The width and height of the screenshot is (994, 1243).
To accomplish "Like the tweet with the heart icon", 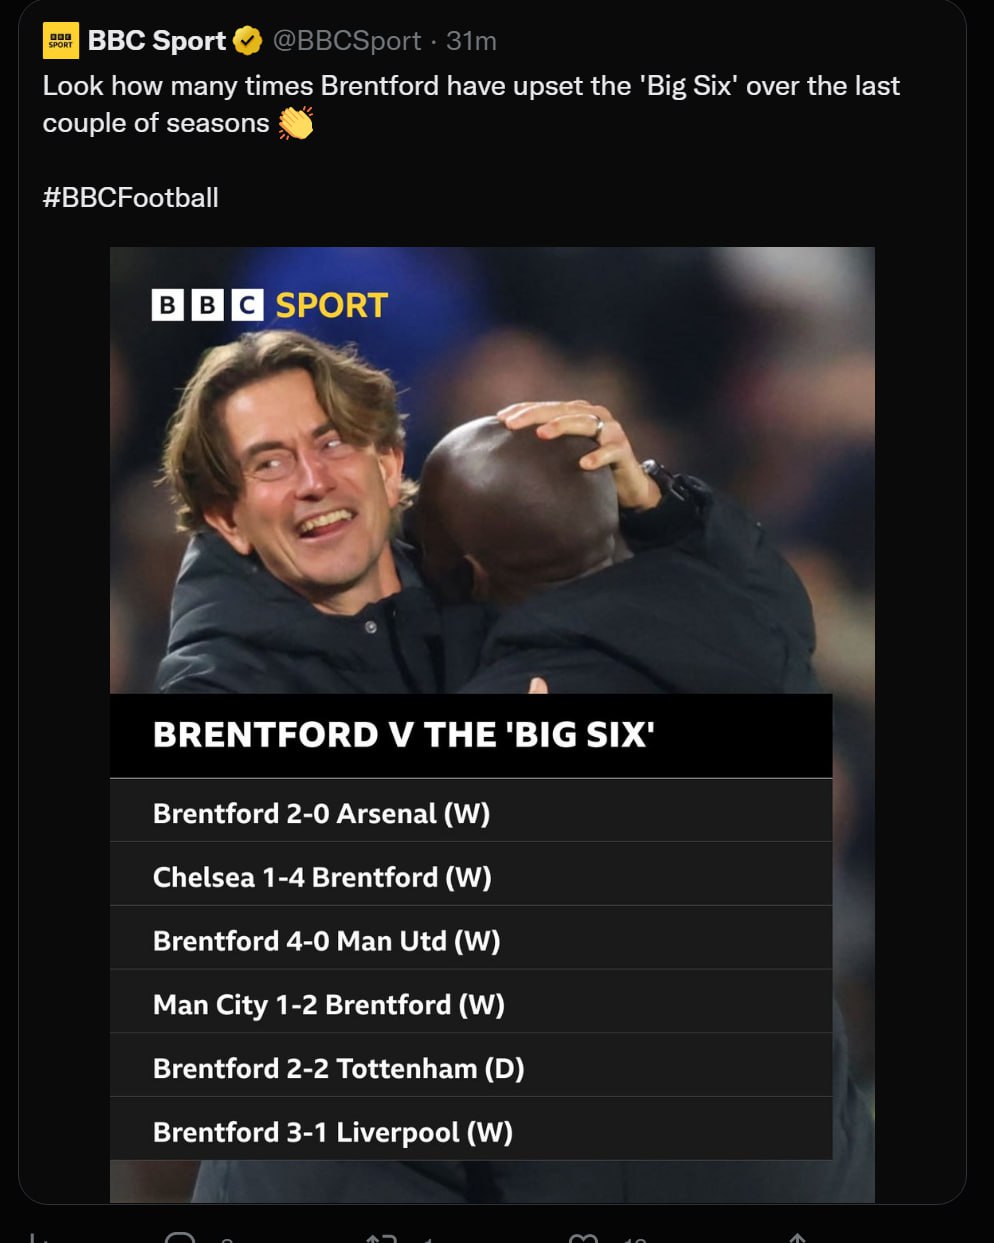I will pyautogui.click(x=583, y=1238).
